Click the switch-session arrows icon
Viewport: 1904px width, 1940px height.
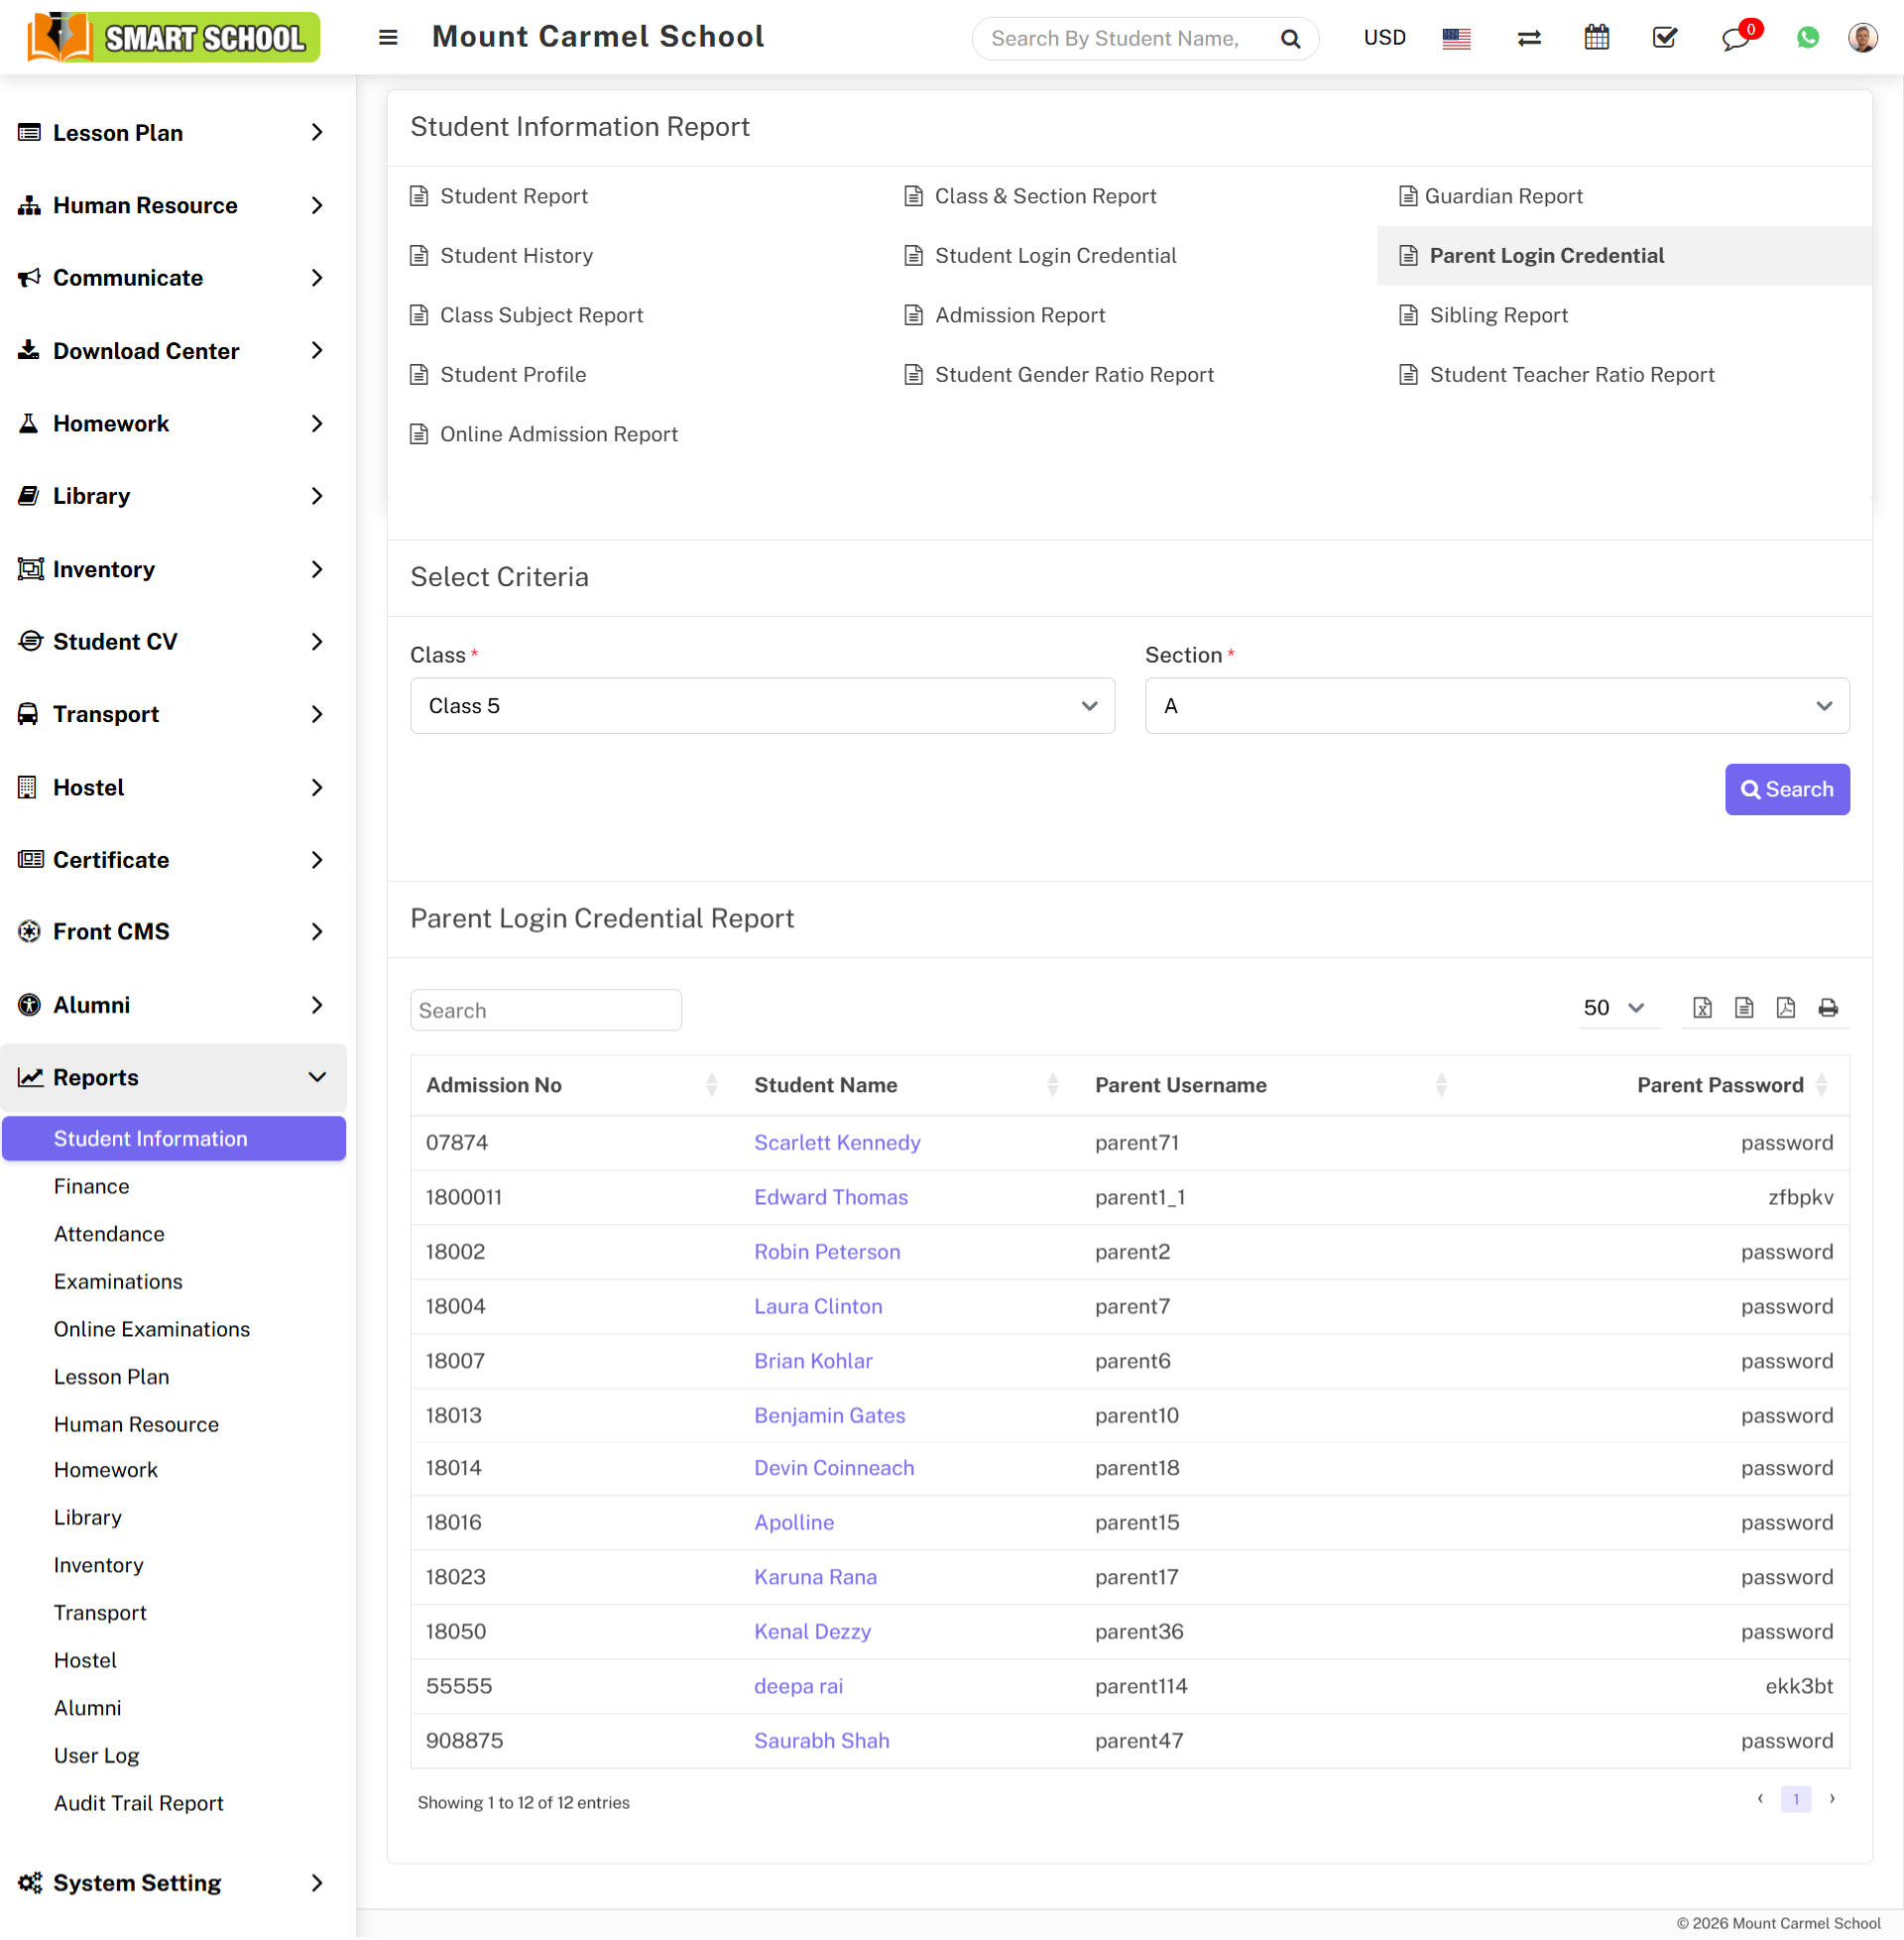click(x=1528, y=38)
